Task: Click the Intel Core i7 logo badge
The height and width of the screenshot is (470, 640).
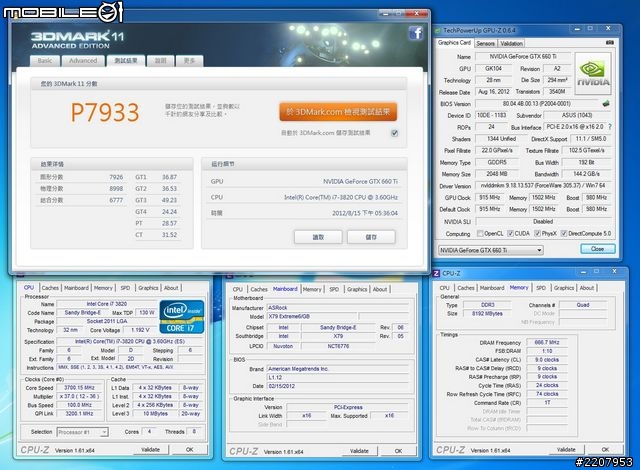Action: pos(182,317)
